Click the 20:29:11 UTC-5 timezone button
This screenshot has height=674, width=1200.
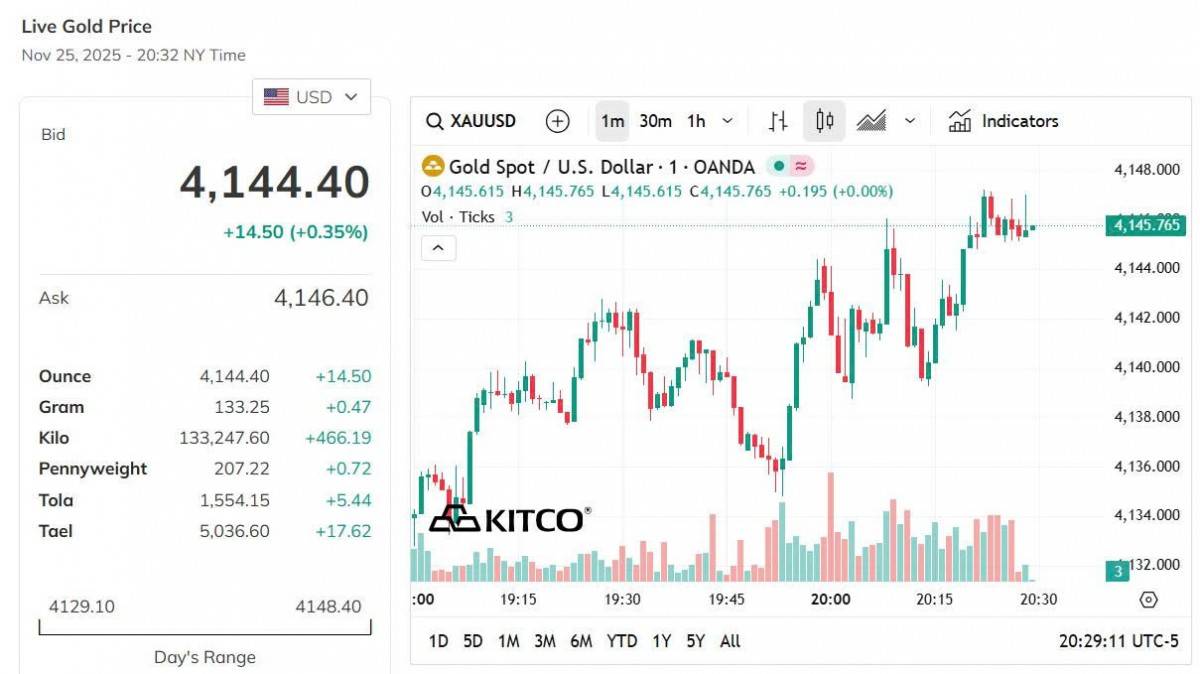tap(1119, 641)
